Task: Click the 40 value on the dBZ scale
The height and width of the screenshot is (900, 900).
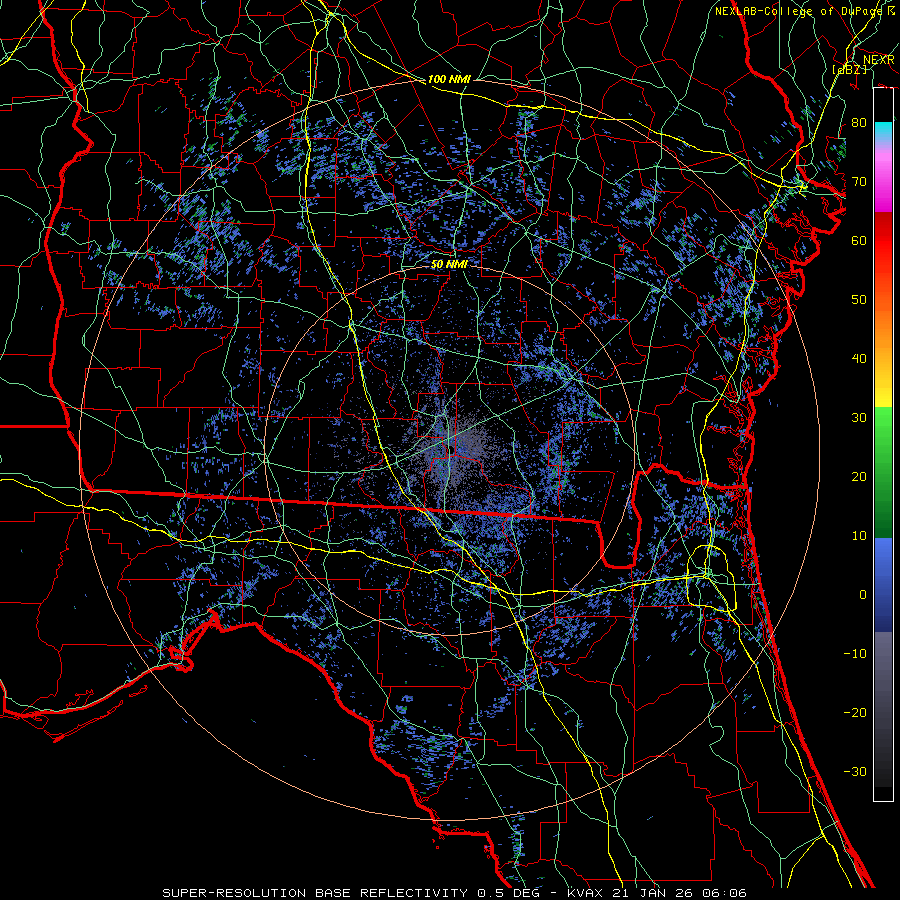Action: coord(859,359)
